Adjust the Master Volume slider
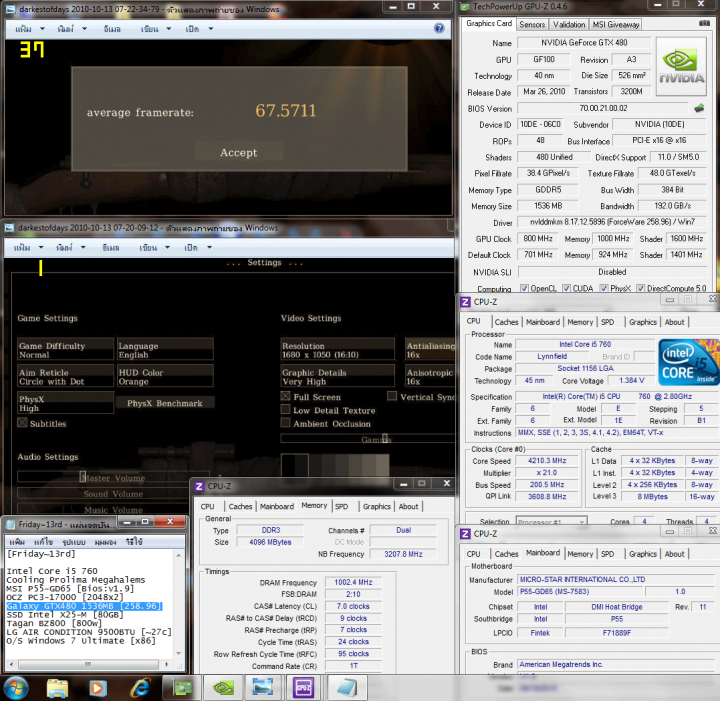 pos(113,477)
